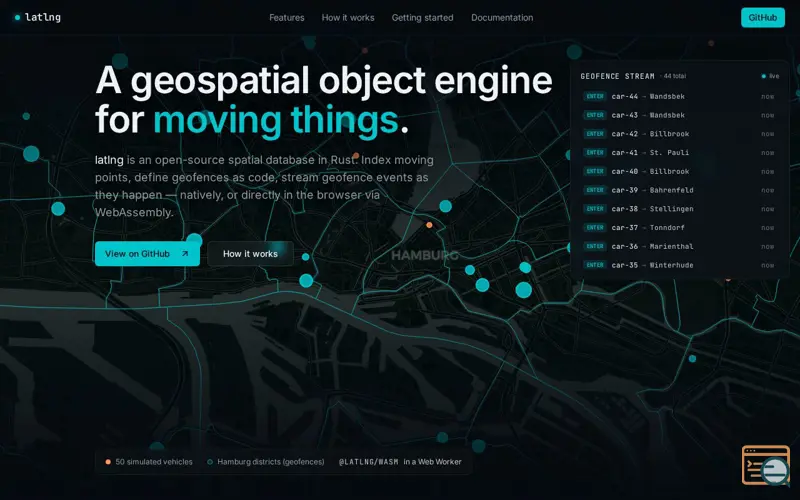
Task: Open Documentation nav link
Action: pyautogui.click(x=502, y=17)
